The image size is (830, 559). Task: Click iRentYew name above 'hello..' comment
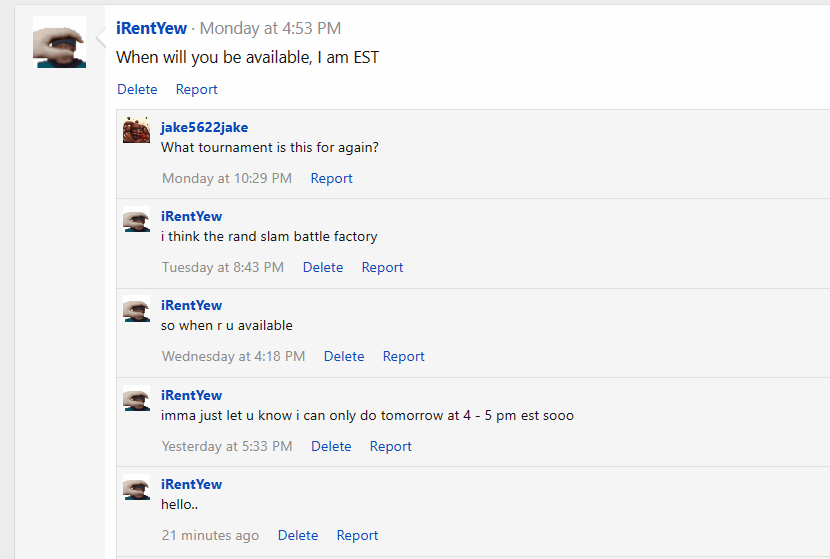tap(192, 484)
